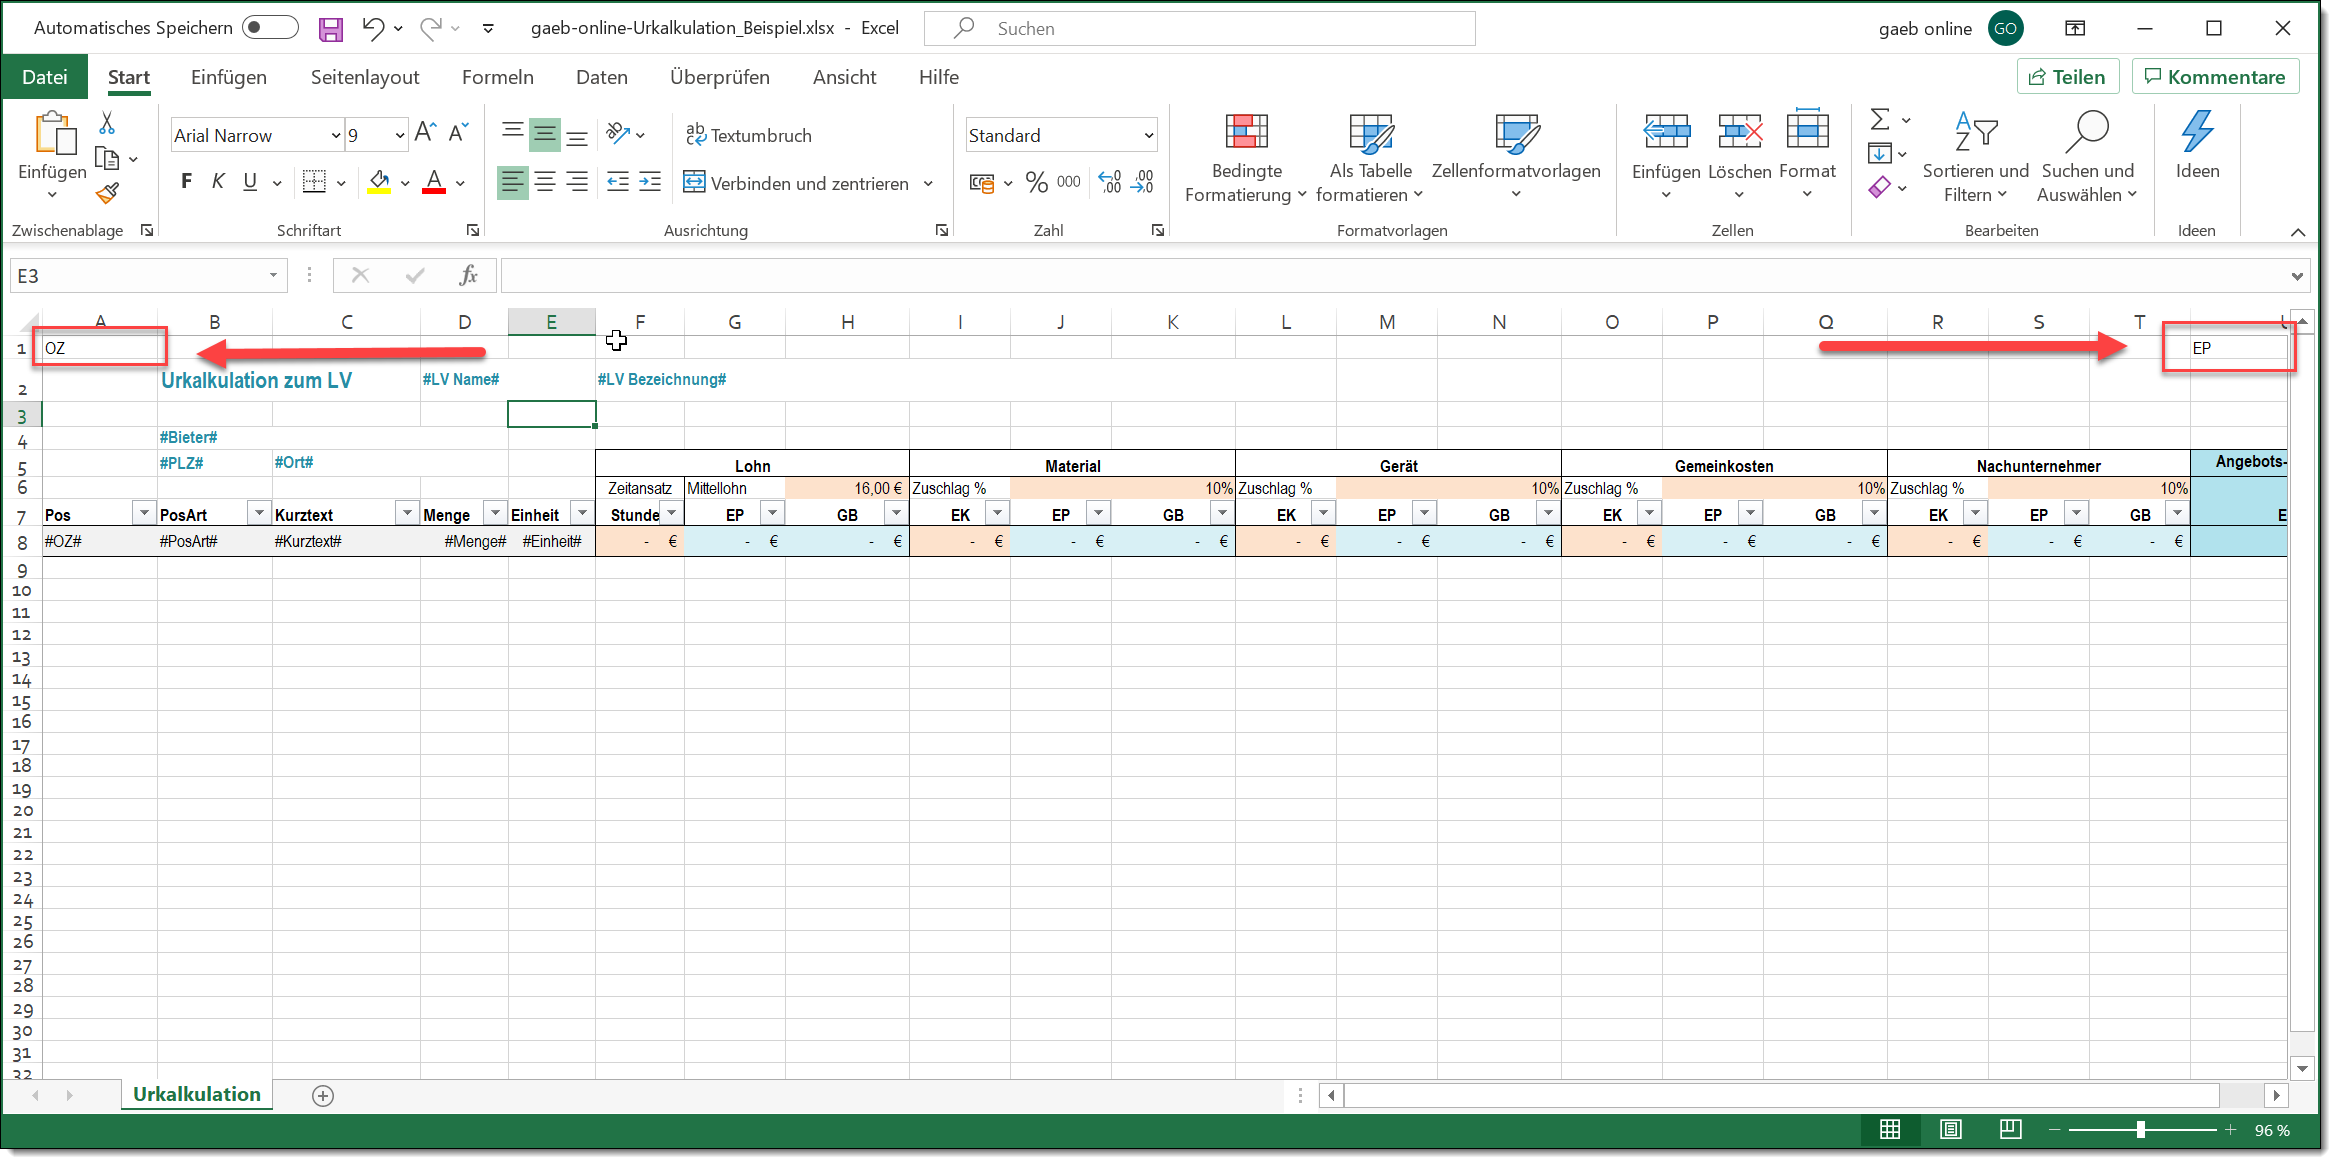Open the Formeln ribbon tab
This screenshot has height=1164, width=2336.
497,77
